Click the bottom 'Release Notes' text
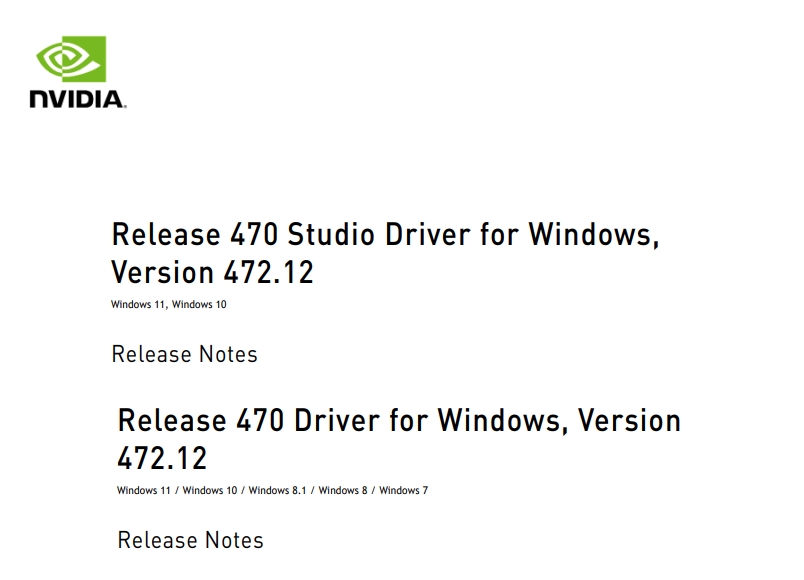Screen dimensions: 804x580 click(x=191, y=541)
